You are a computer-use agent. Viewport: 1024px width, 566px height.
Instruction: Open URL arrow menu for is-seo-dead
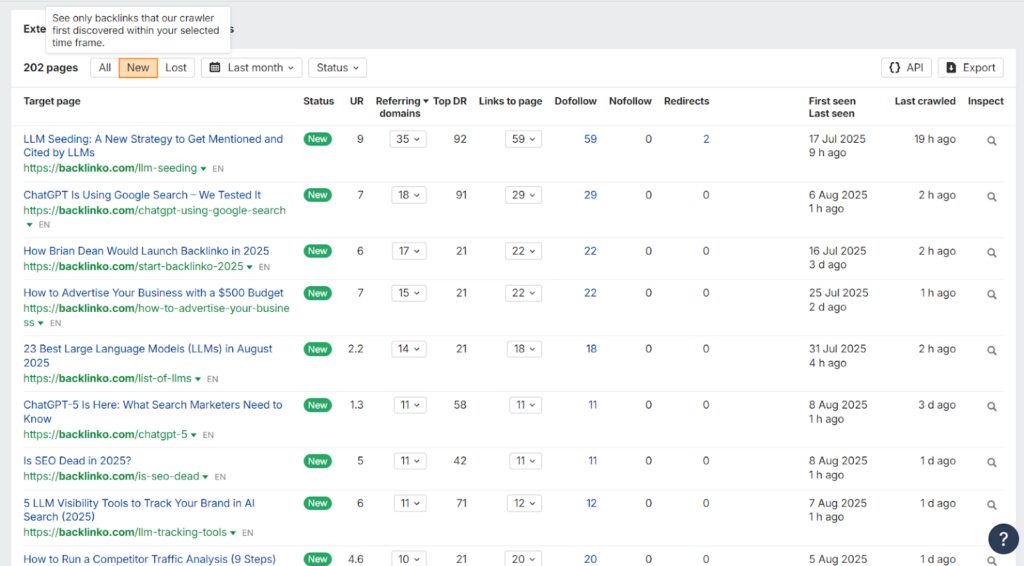205,477
